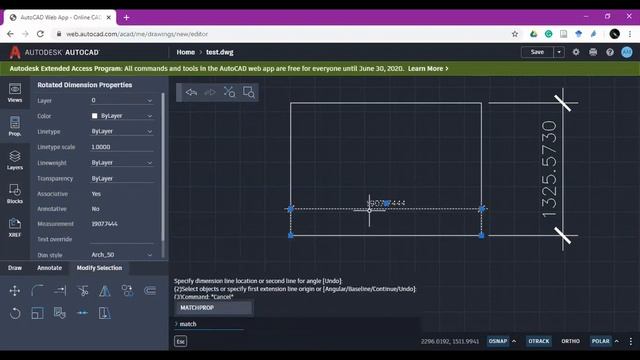This screenshot has height=360, width=640.
Task: Open the settings gear in header
Action: coord(576,52)
